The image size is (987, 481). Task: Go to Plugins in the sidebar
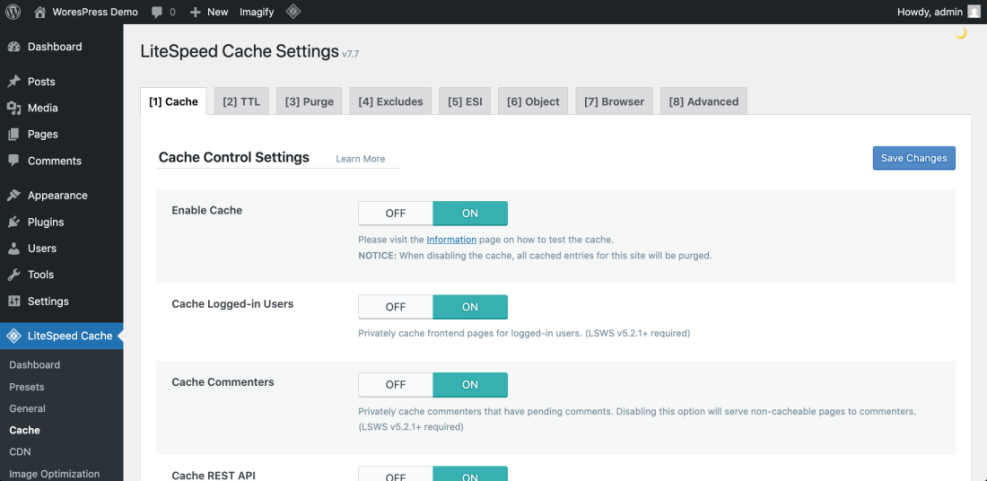click(x=46, y=222)
